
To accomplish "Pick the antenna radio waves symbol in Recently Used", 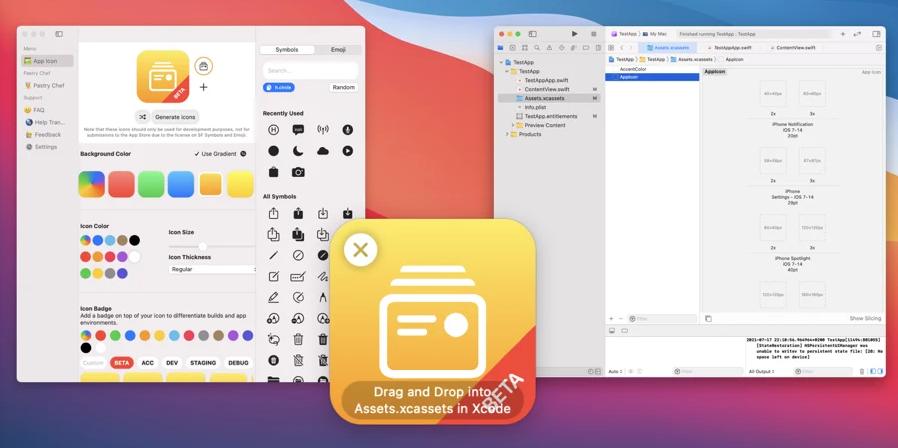I will [x=323, y=130].
